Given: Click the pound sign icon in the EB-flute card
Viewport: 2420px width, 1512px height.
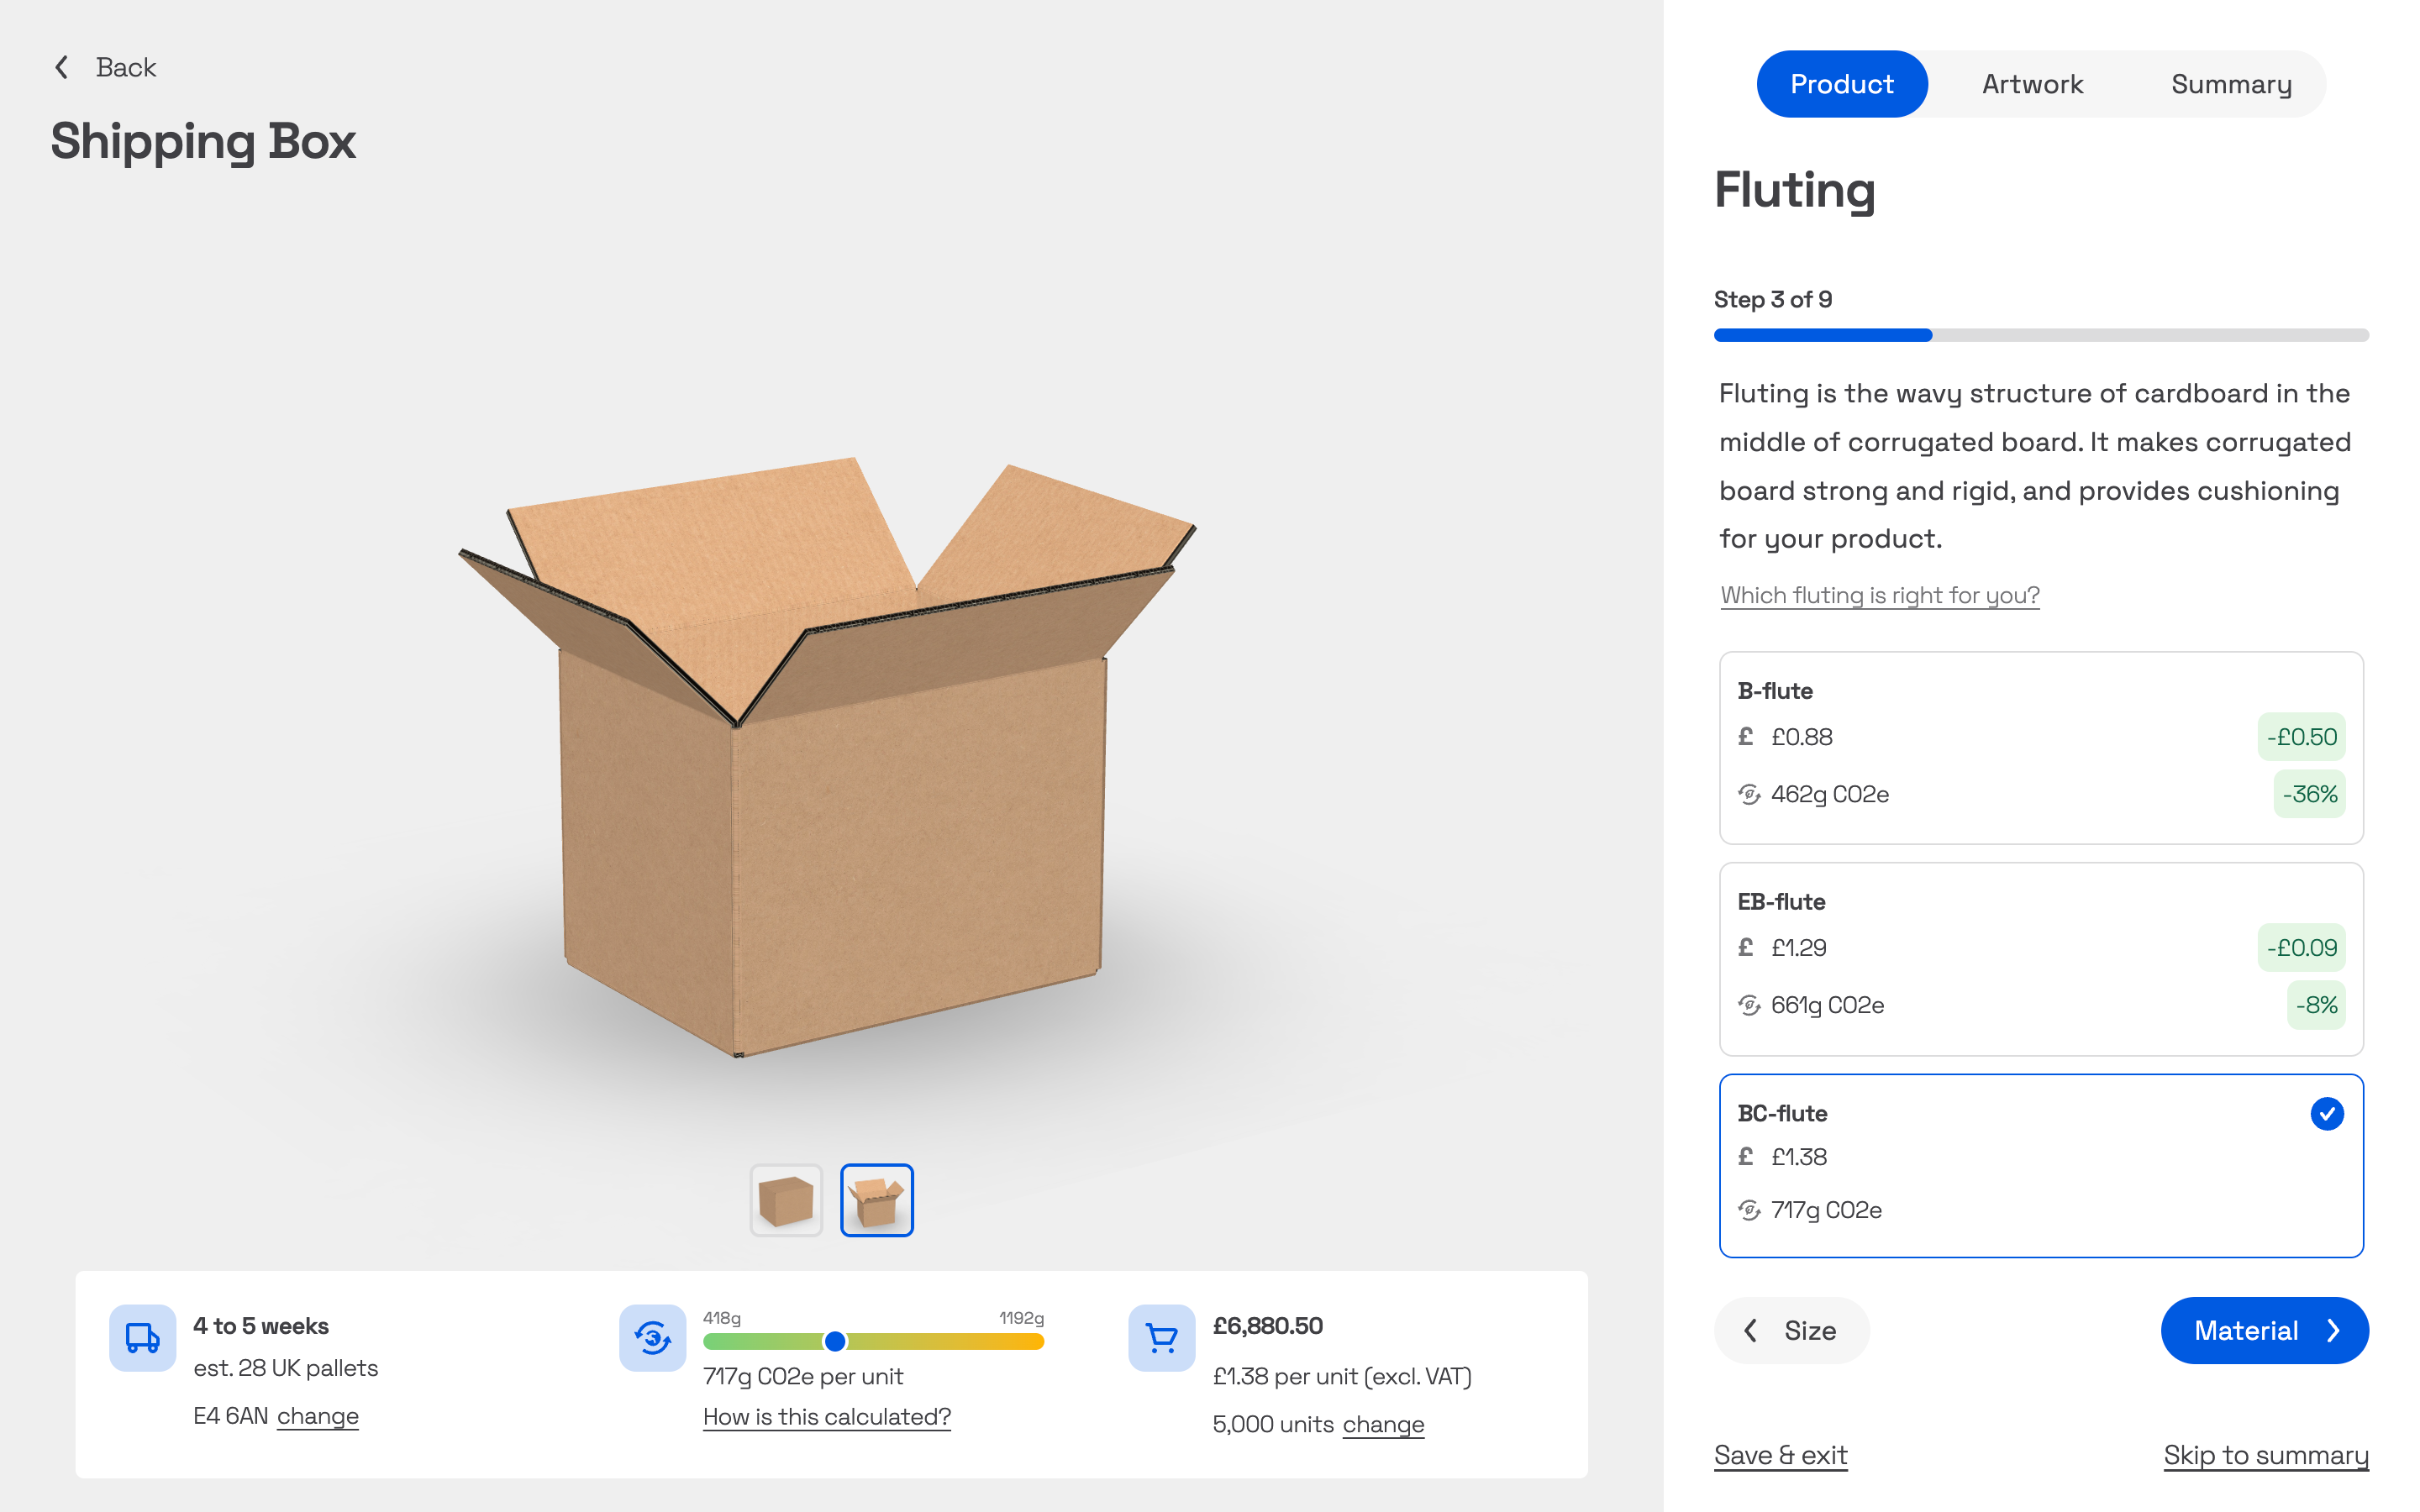Looking at the screenshot, I should click(1746, 947).
